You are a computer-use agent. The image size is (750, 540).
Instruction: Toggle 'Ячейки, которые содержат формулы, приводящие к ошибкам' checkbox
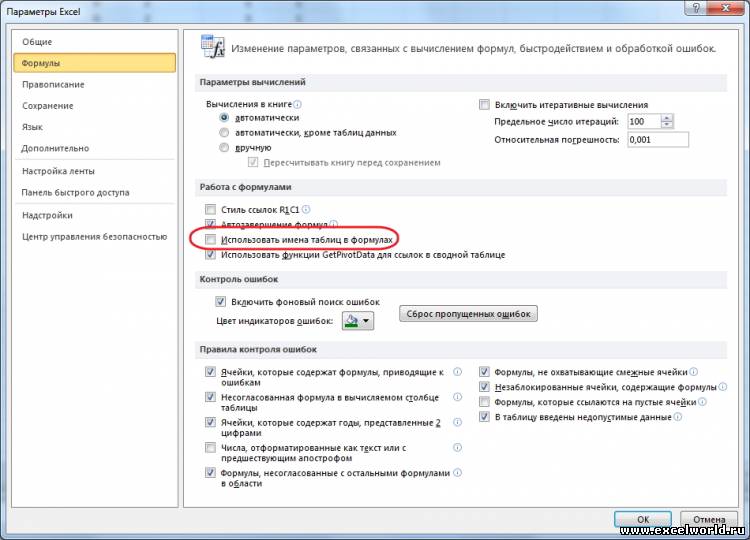(210, 372)
